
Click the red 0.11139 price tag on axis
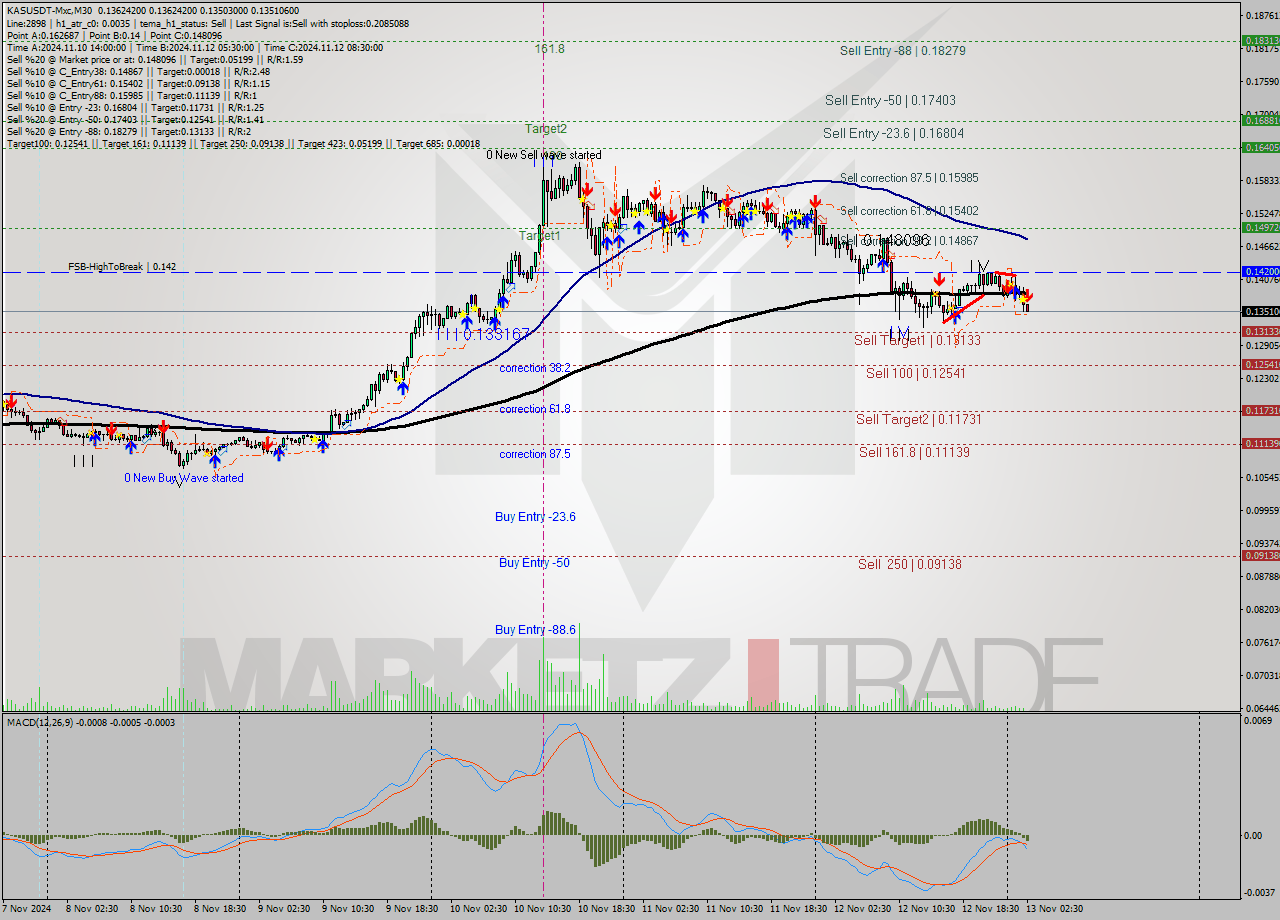[1260, 443]
